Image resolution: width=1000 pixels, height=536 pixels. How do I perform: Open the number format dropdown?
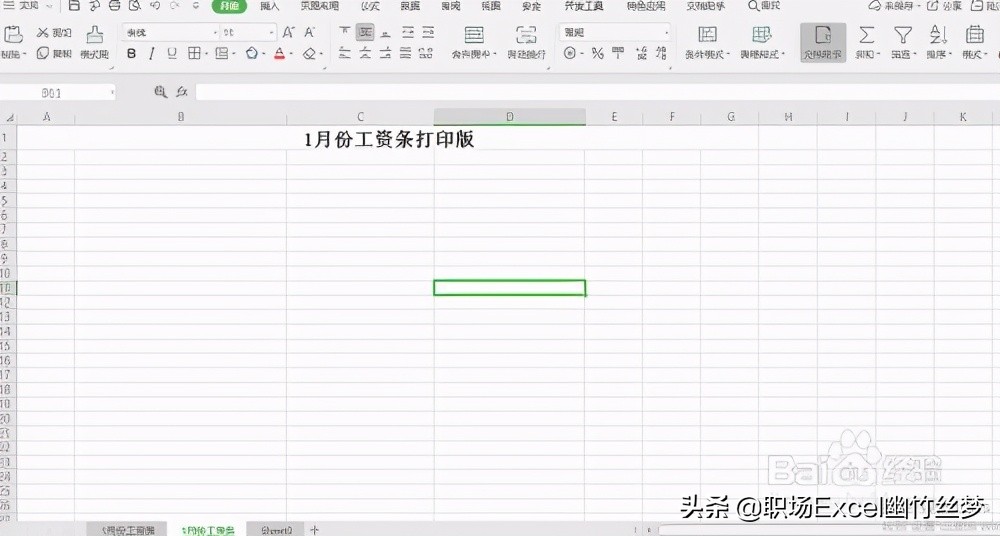coord(666,33)
